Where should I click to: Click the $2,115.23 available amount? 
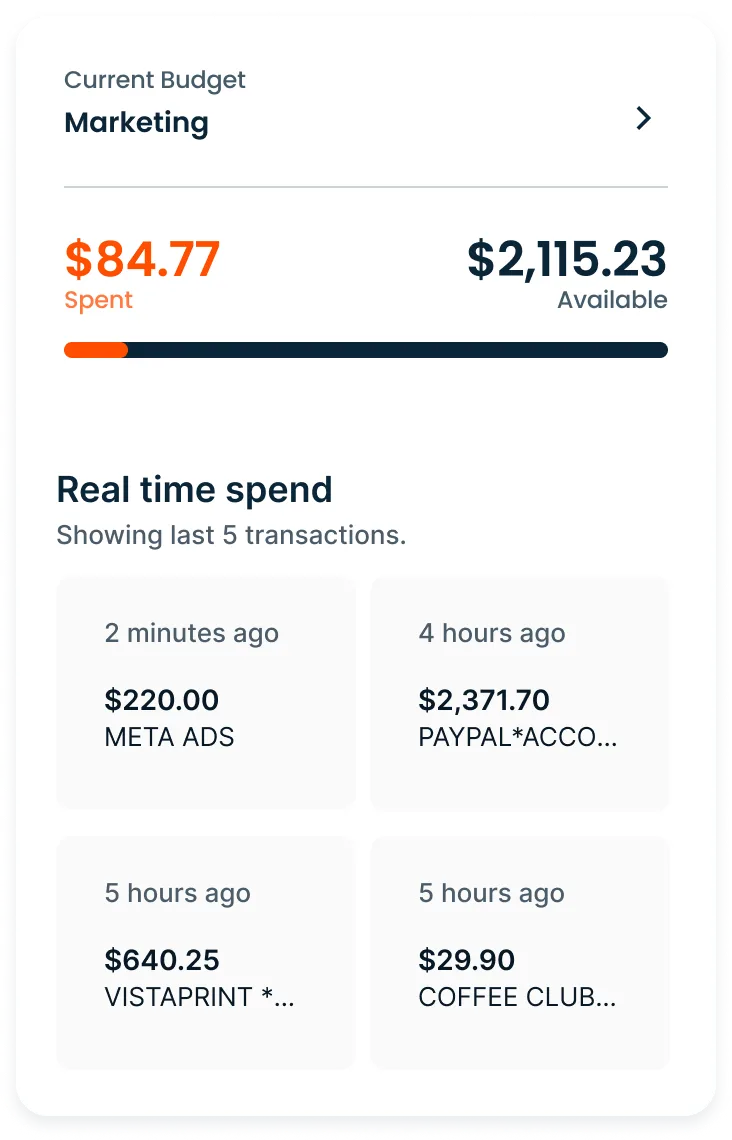point(566,259)
